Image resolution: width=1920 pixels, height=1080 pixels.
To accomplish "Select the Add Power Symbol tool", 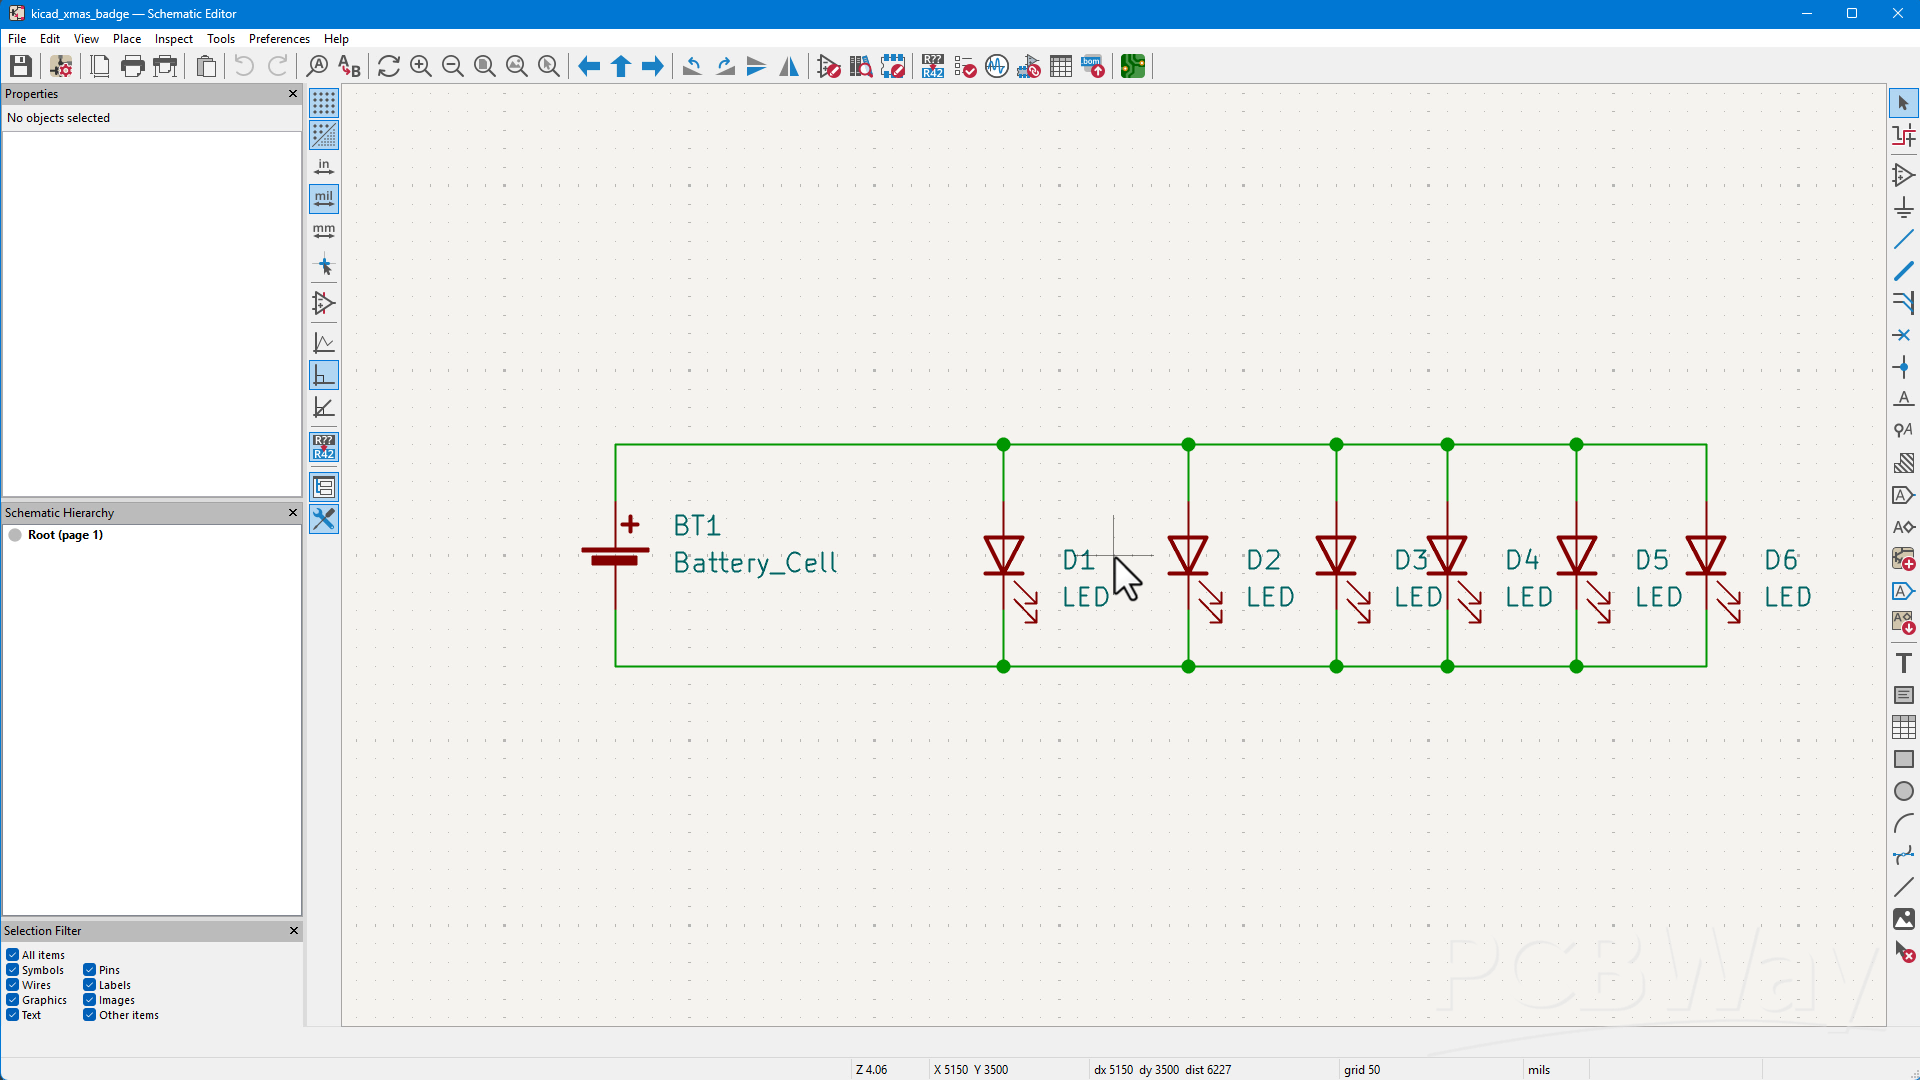I will [x=1903, y=207].
